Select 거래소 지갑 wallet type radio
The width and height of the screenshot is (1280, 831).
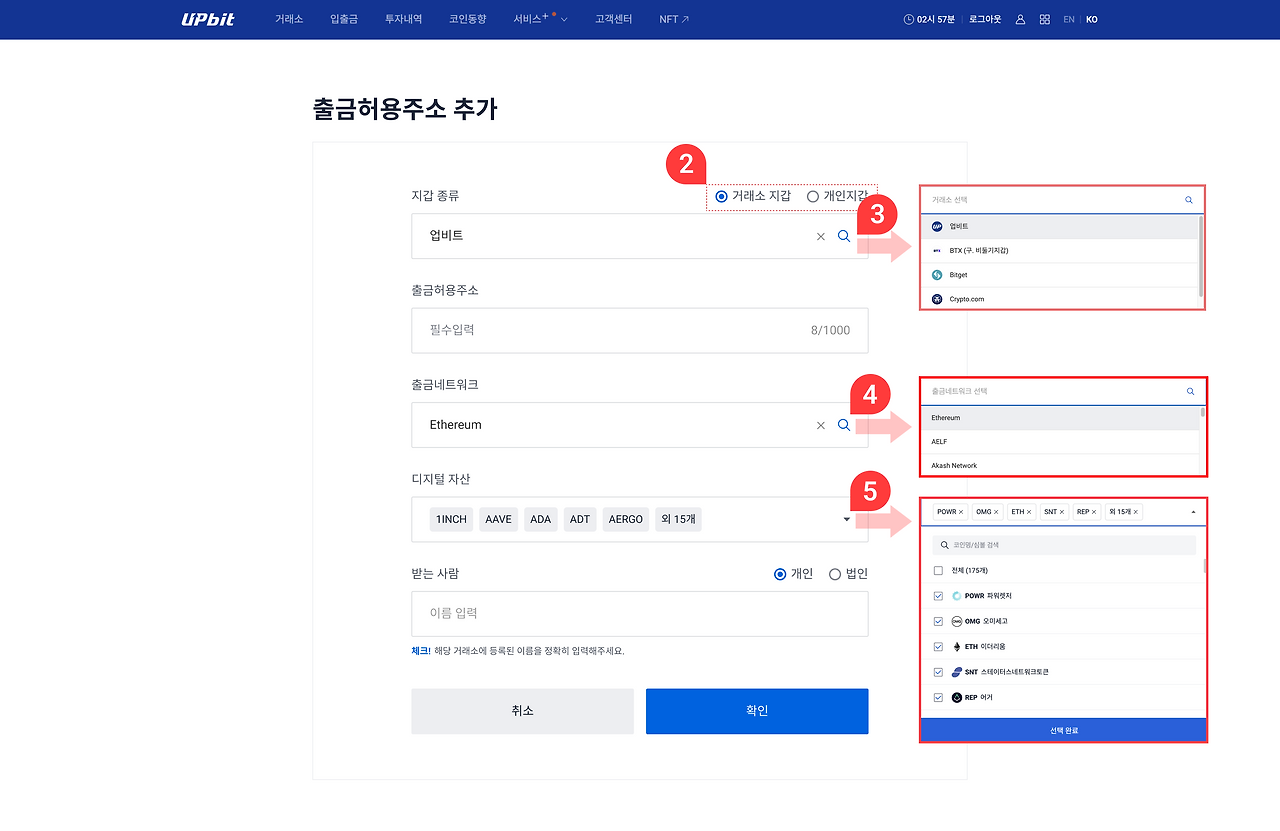point(722,196)
